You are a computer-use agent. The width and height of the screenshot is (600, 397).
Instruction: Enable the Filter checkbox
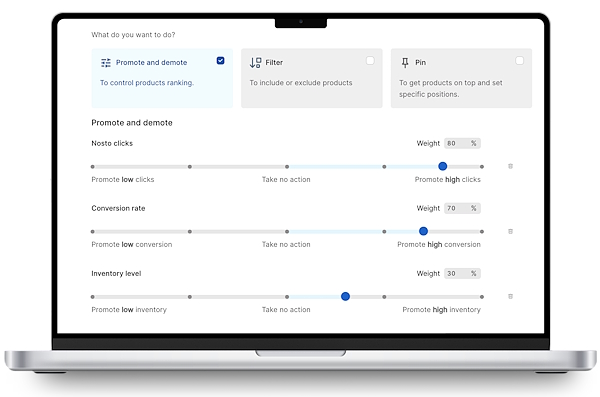(370, 60)
